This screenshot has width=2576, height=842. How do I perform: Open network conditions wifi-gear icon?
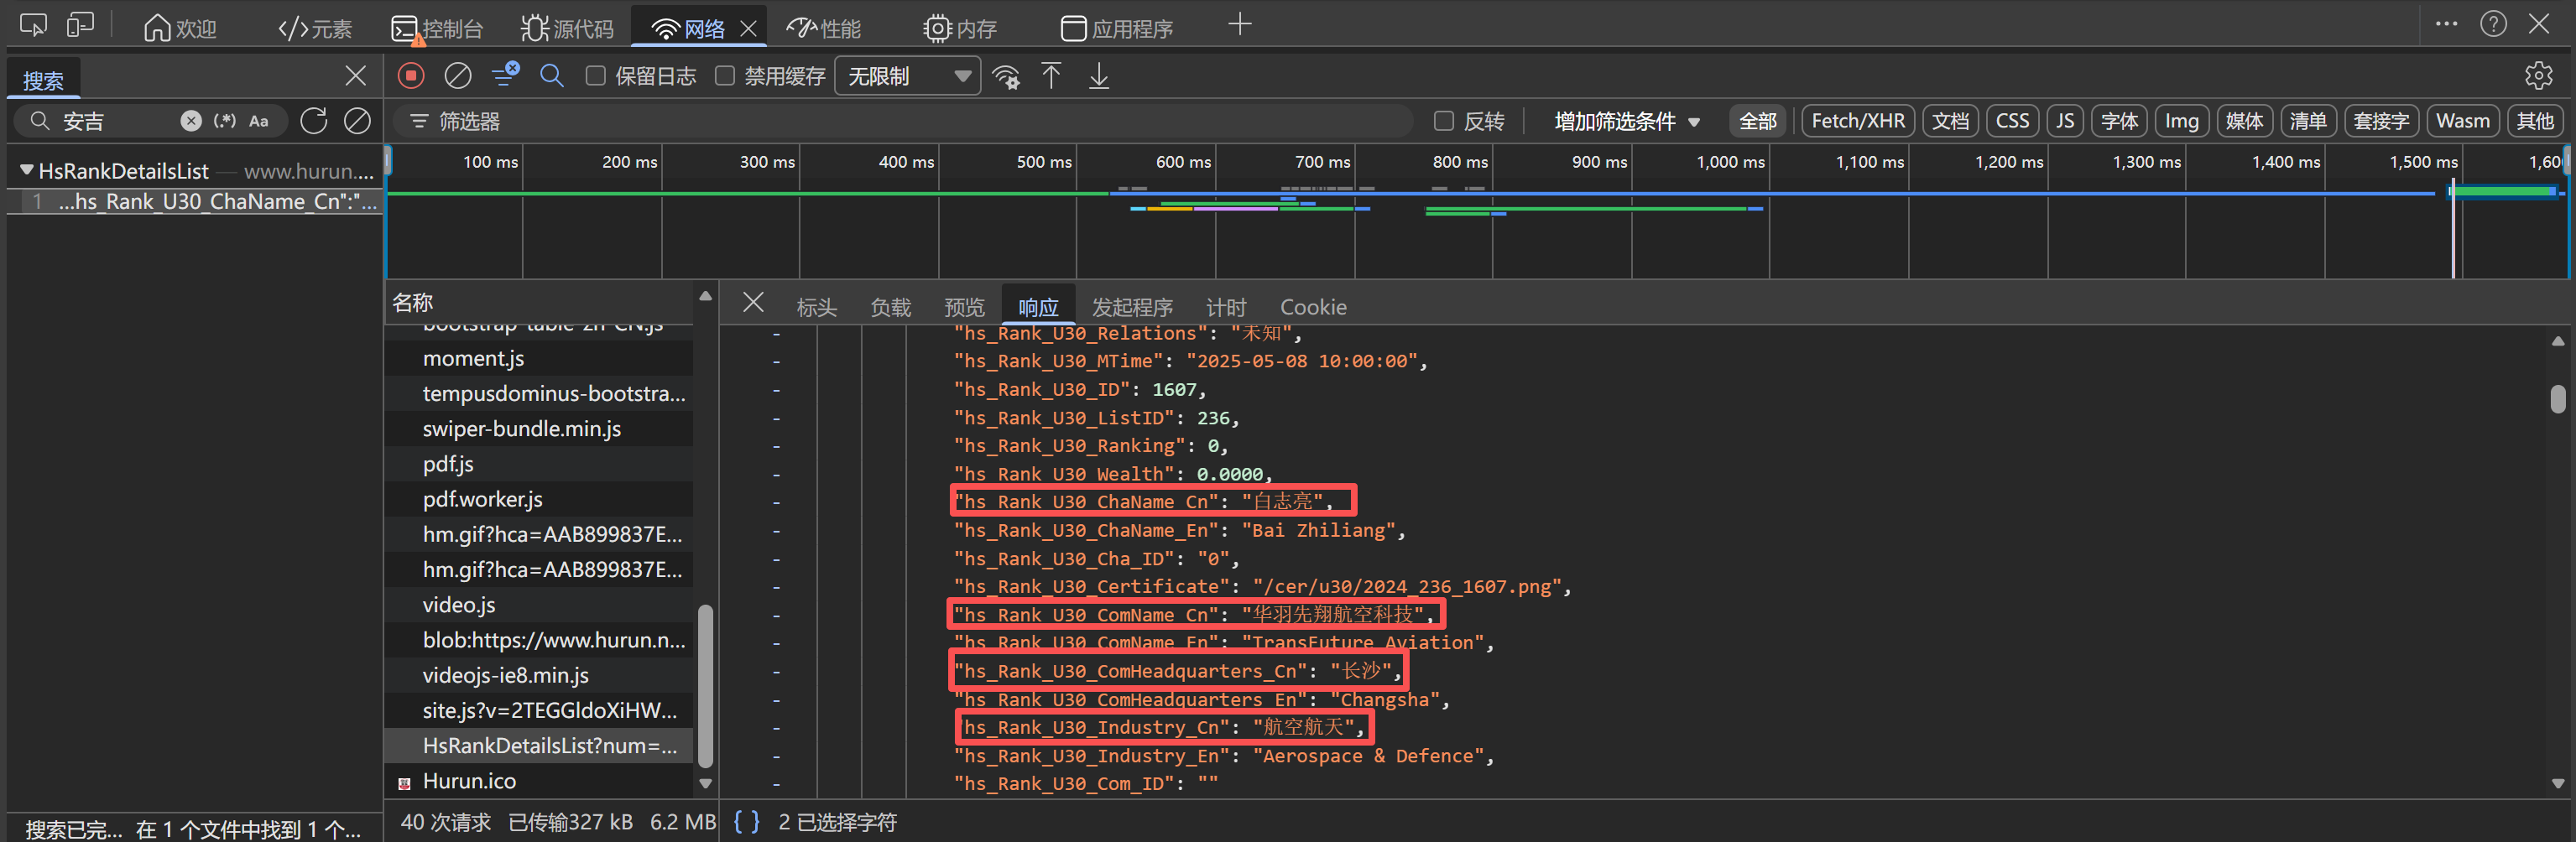click(x=1006, y=77)
